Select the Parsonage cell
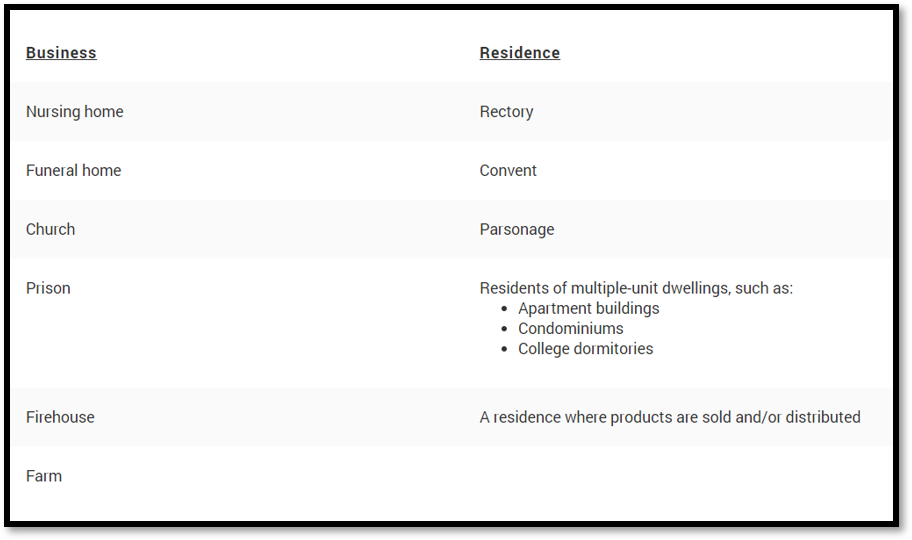The width and height of the screenshot is (912, 540). point(516,230)
